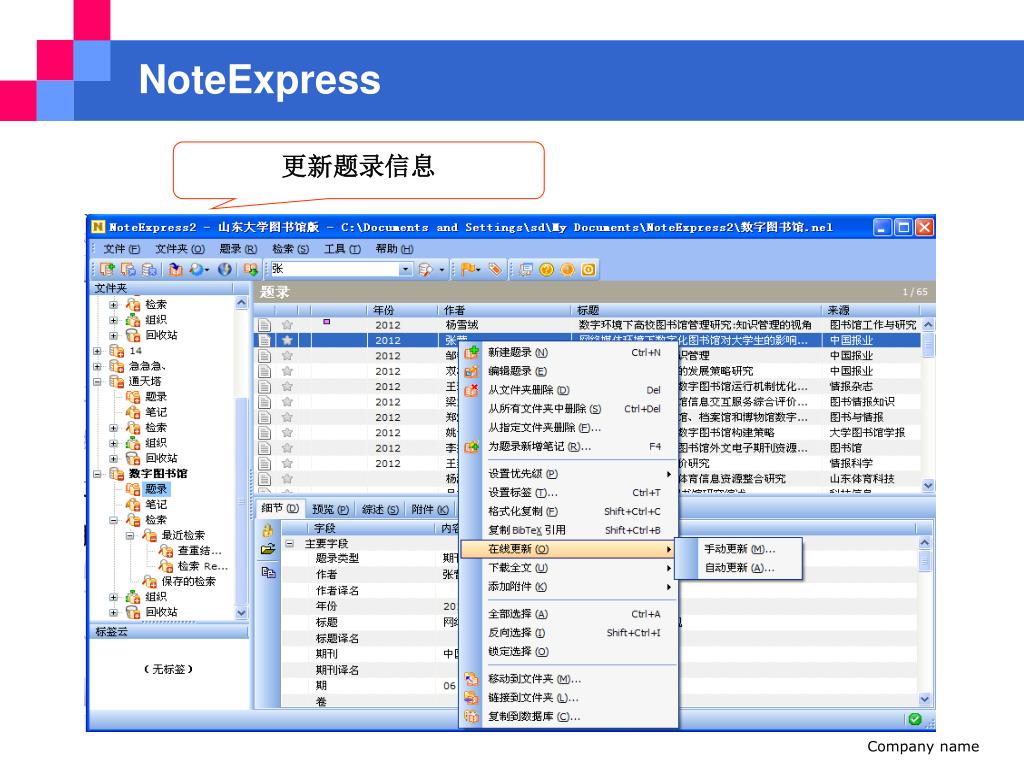
Task: Open the search box dropdown arrow
Action: click(406, 269)
